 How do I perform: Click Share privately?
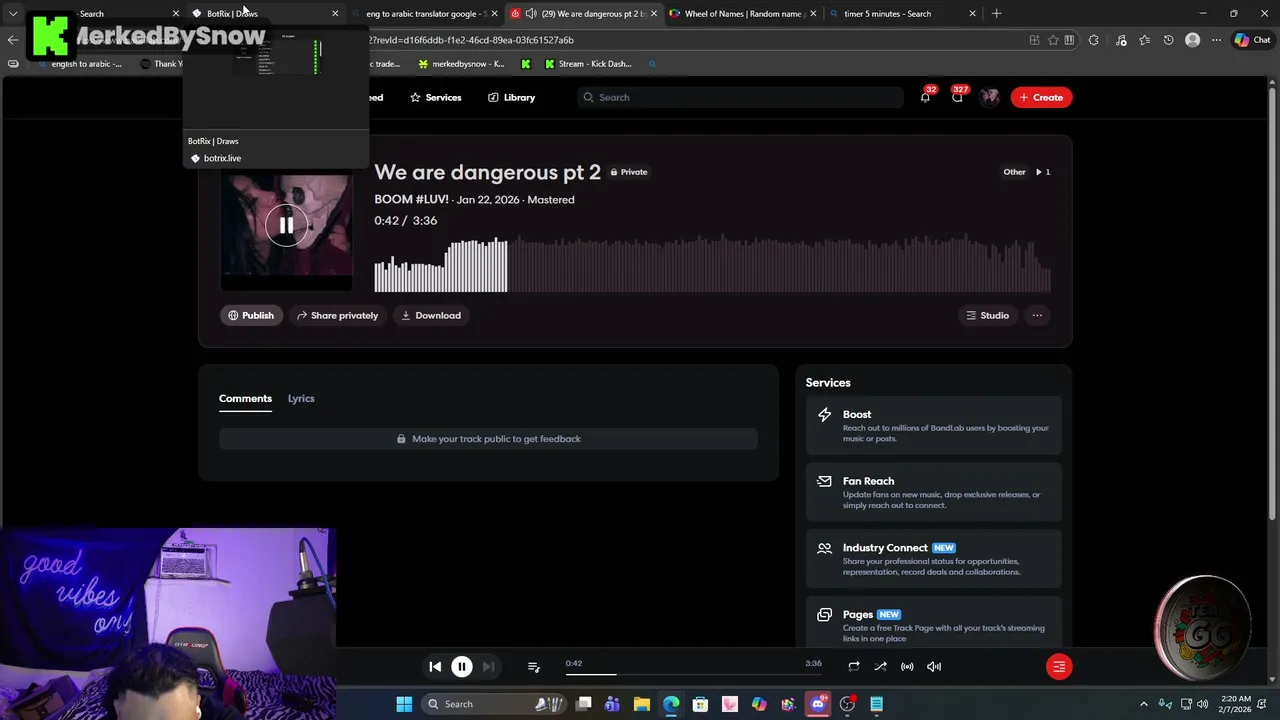pos(337,315)
